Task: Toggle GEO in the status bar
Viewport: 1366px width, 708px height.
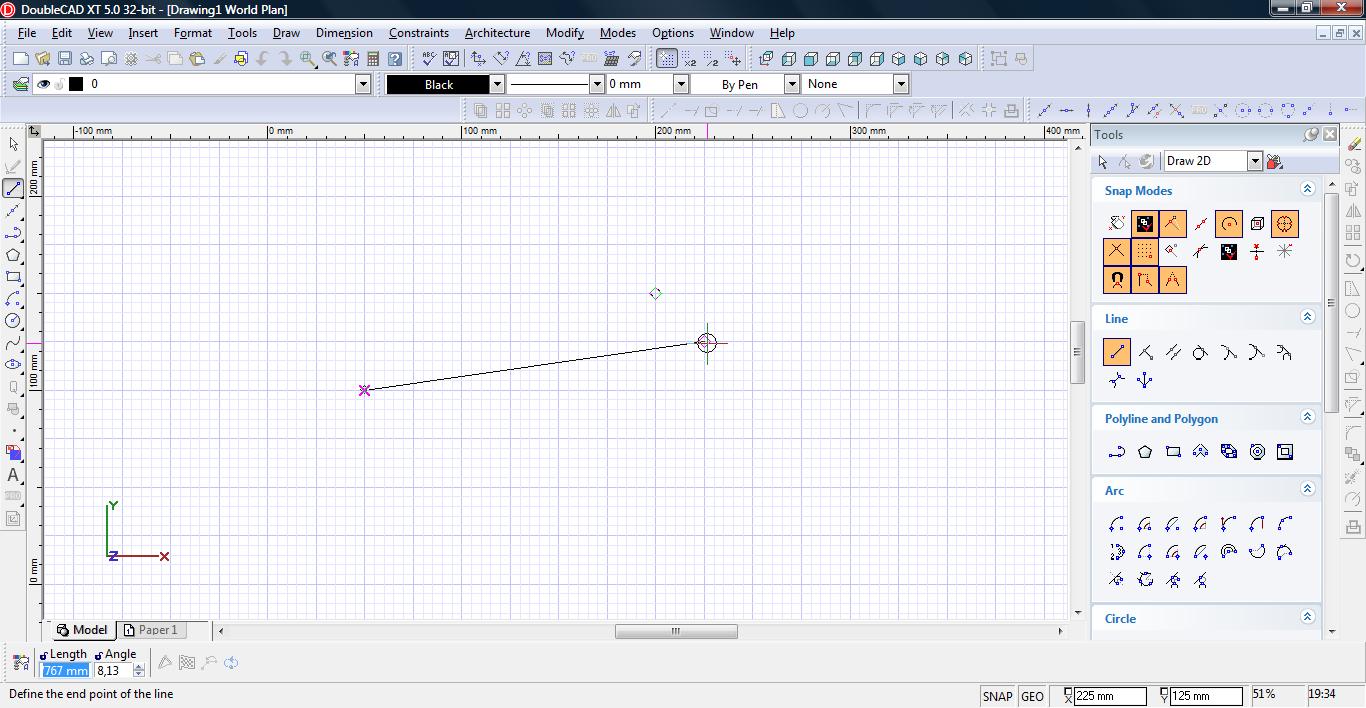Action: [x=1032, y=696]
